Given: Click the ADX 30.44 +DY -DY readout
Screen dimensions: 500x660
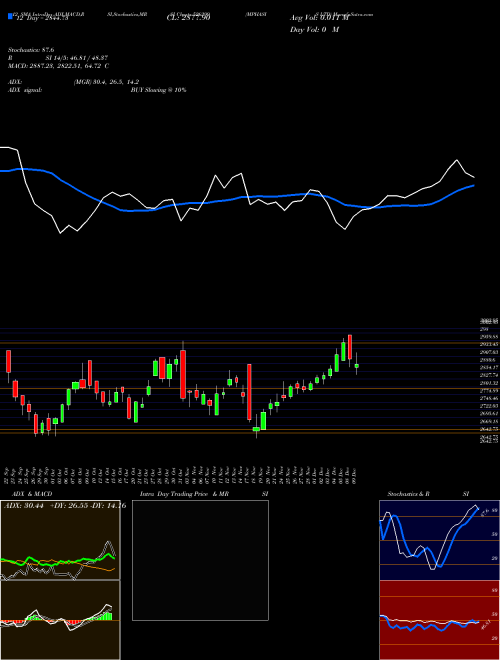Looking at the screenshot, I should point(65,506).
